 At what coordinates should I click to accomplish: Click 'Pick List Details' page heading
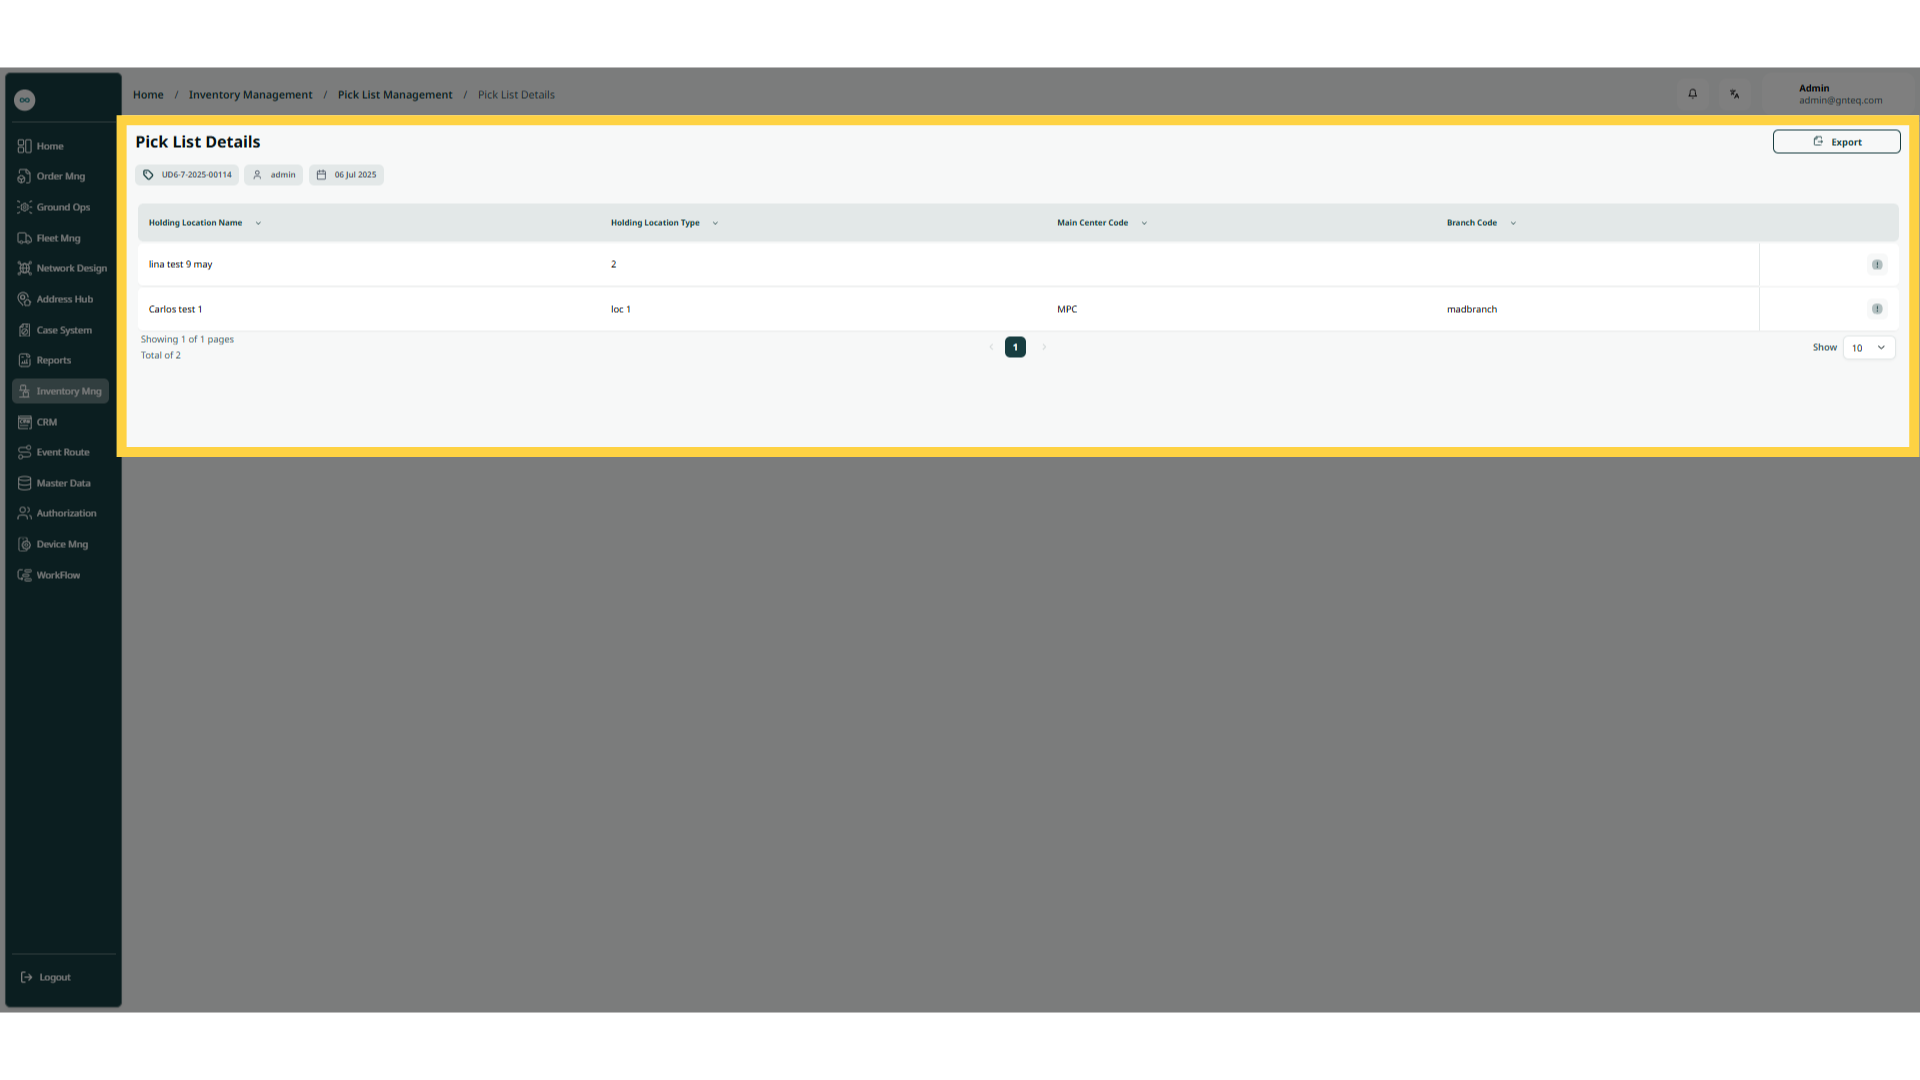pos(198,142)
